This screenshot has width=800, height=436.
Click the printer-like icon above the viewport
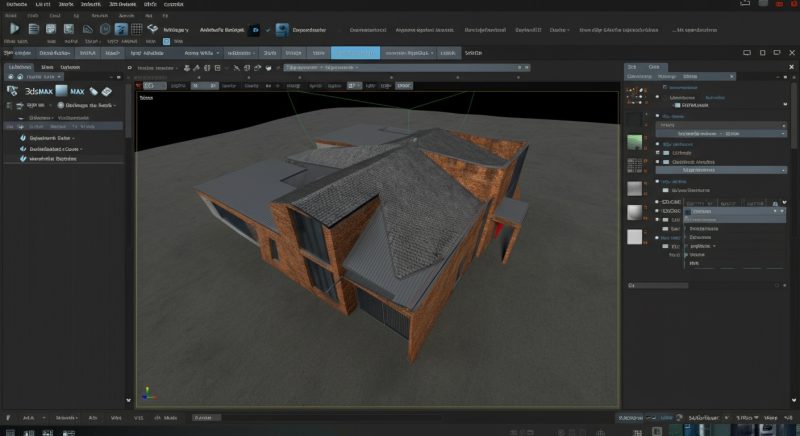point(187,68)
